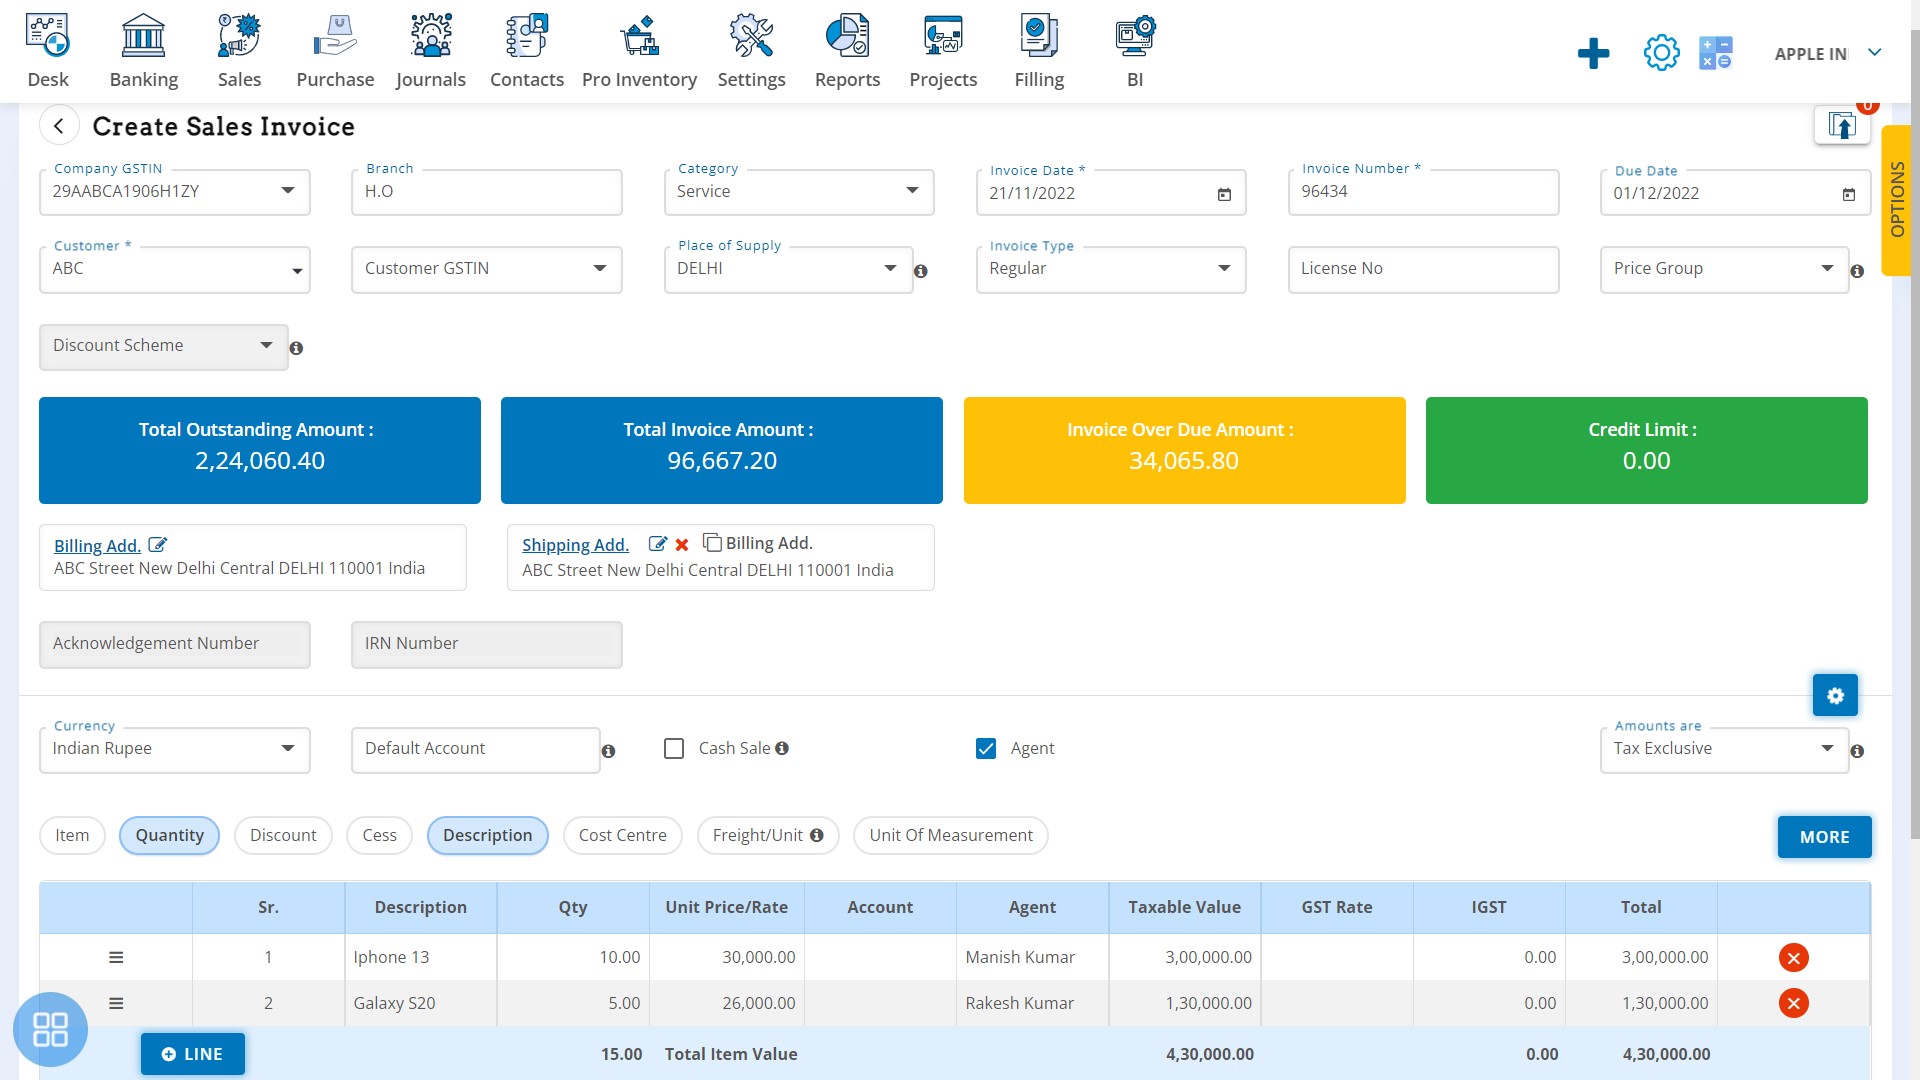Click the Default Account field
The image size is (1920, 1080).
(x=476, y=749)
